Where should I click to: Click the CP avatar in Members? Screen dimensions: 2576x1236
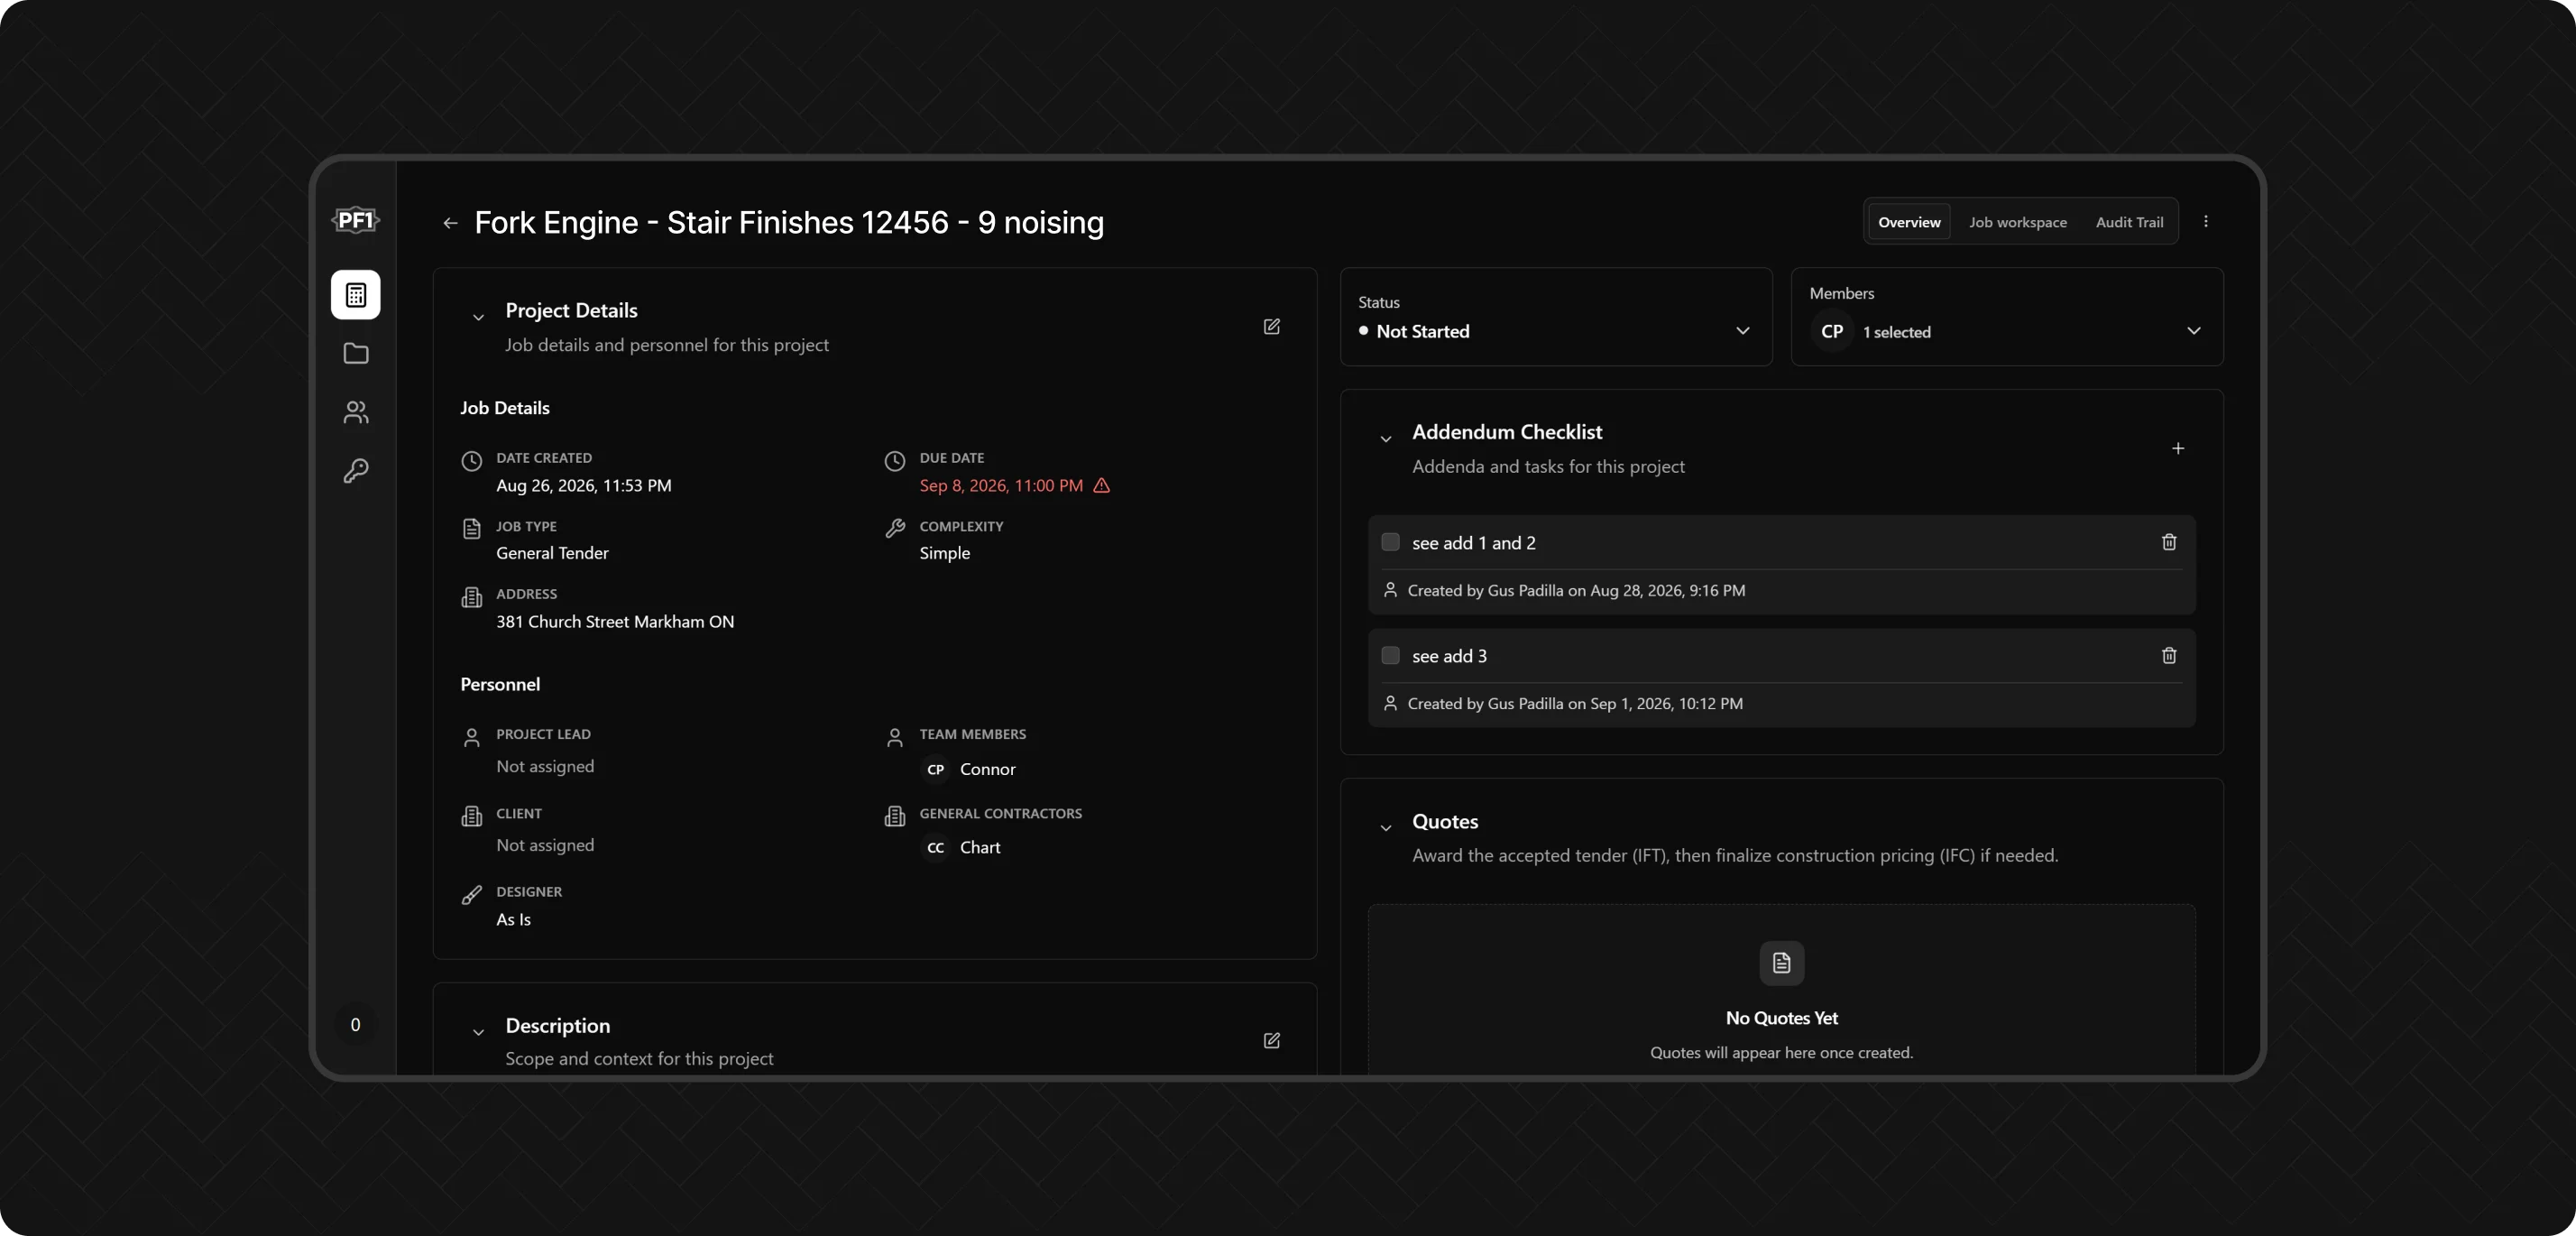(x=1831, y=332)
